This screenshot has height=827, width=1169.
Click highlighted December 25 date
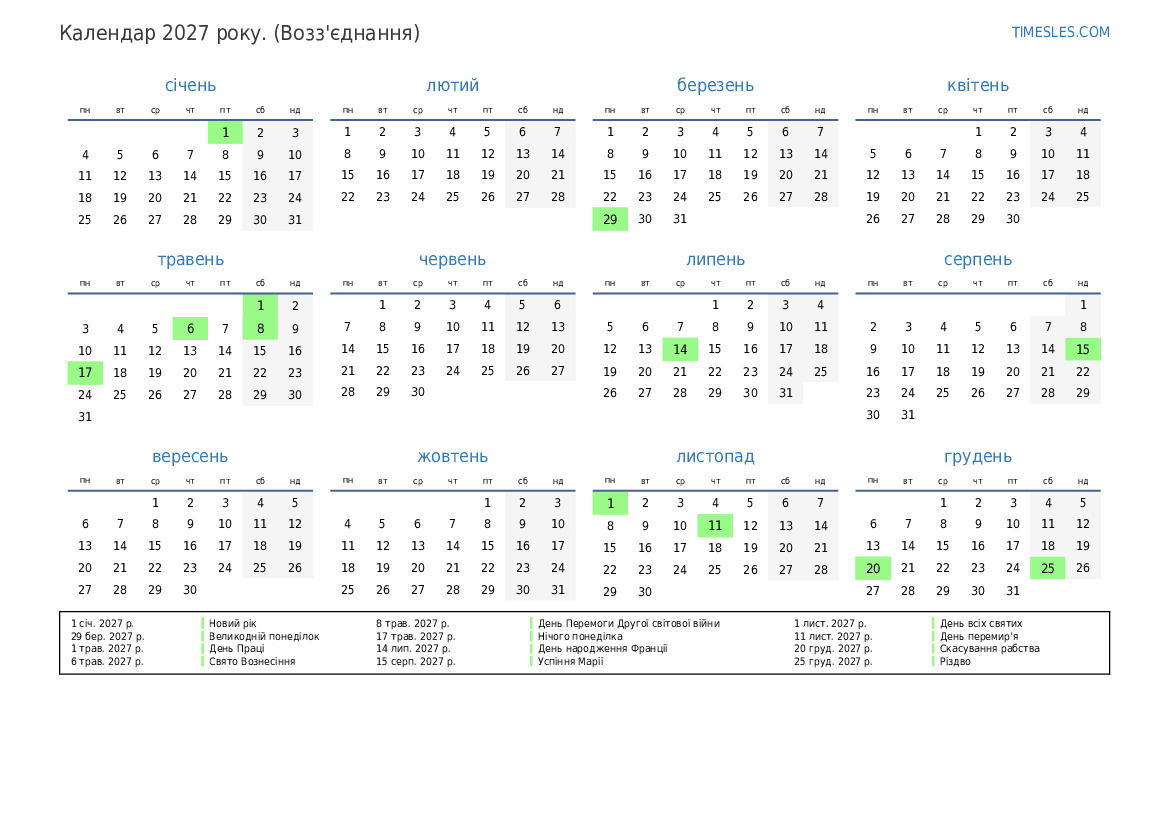coord(1047,568)
